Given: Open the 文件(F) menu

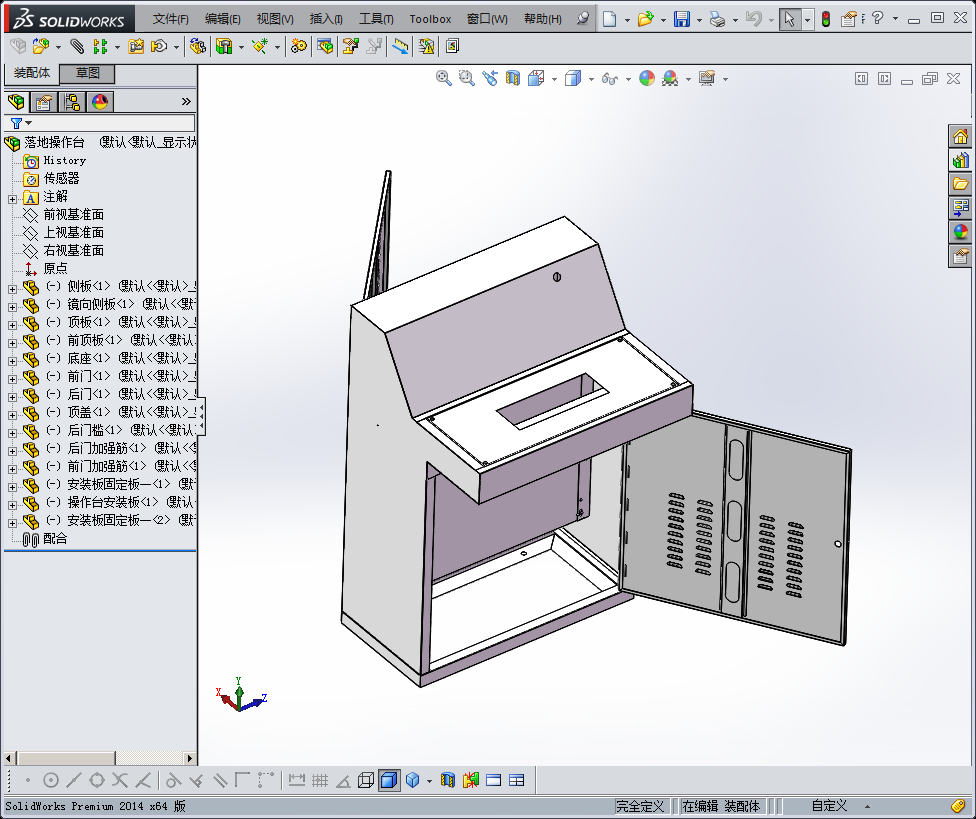Looking at the screenshot, I should (x=171, y=19).
